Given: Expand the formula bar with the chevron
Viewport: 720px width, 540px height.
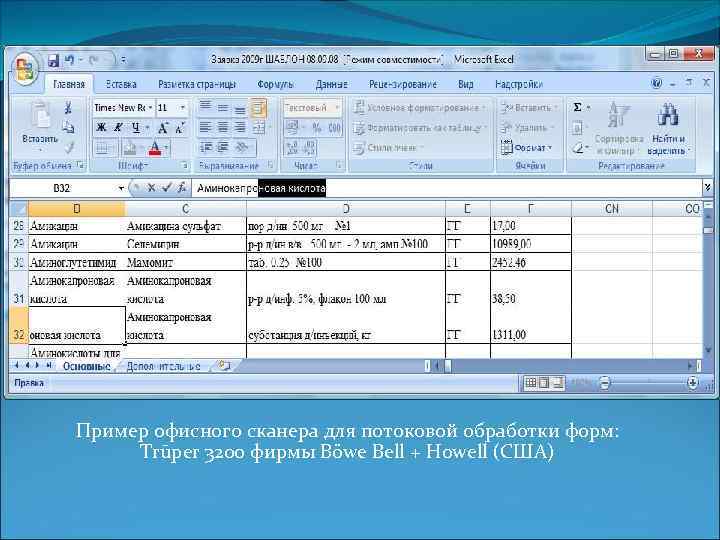Looking at the screenshot, I should tap(707, 187).
